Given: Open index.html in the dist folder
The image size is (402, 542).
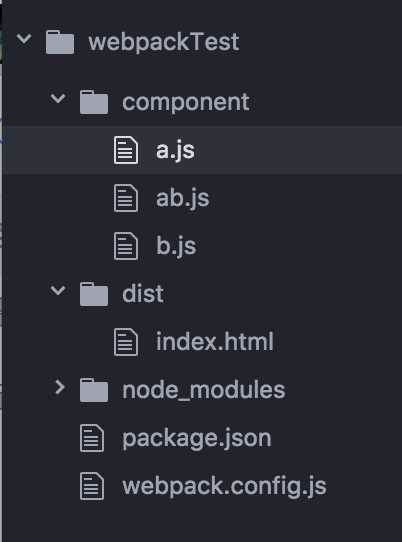Looking at the screenshot, I should point(215,342).
